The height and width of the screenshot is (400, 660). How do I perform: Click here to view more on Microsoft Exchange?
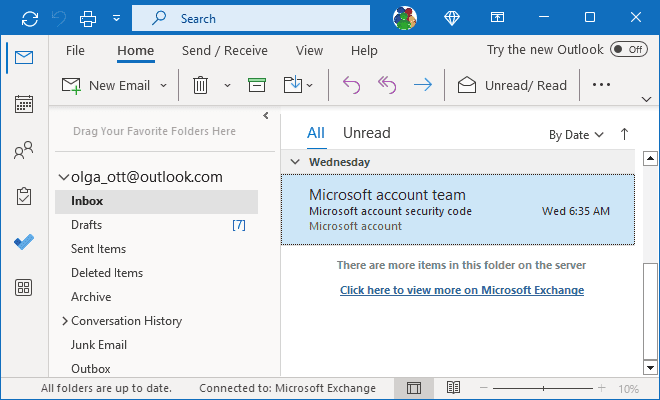click(461, 290)
